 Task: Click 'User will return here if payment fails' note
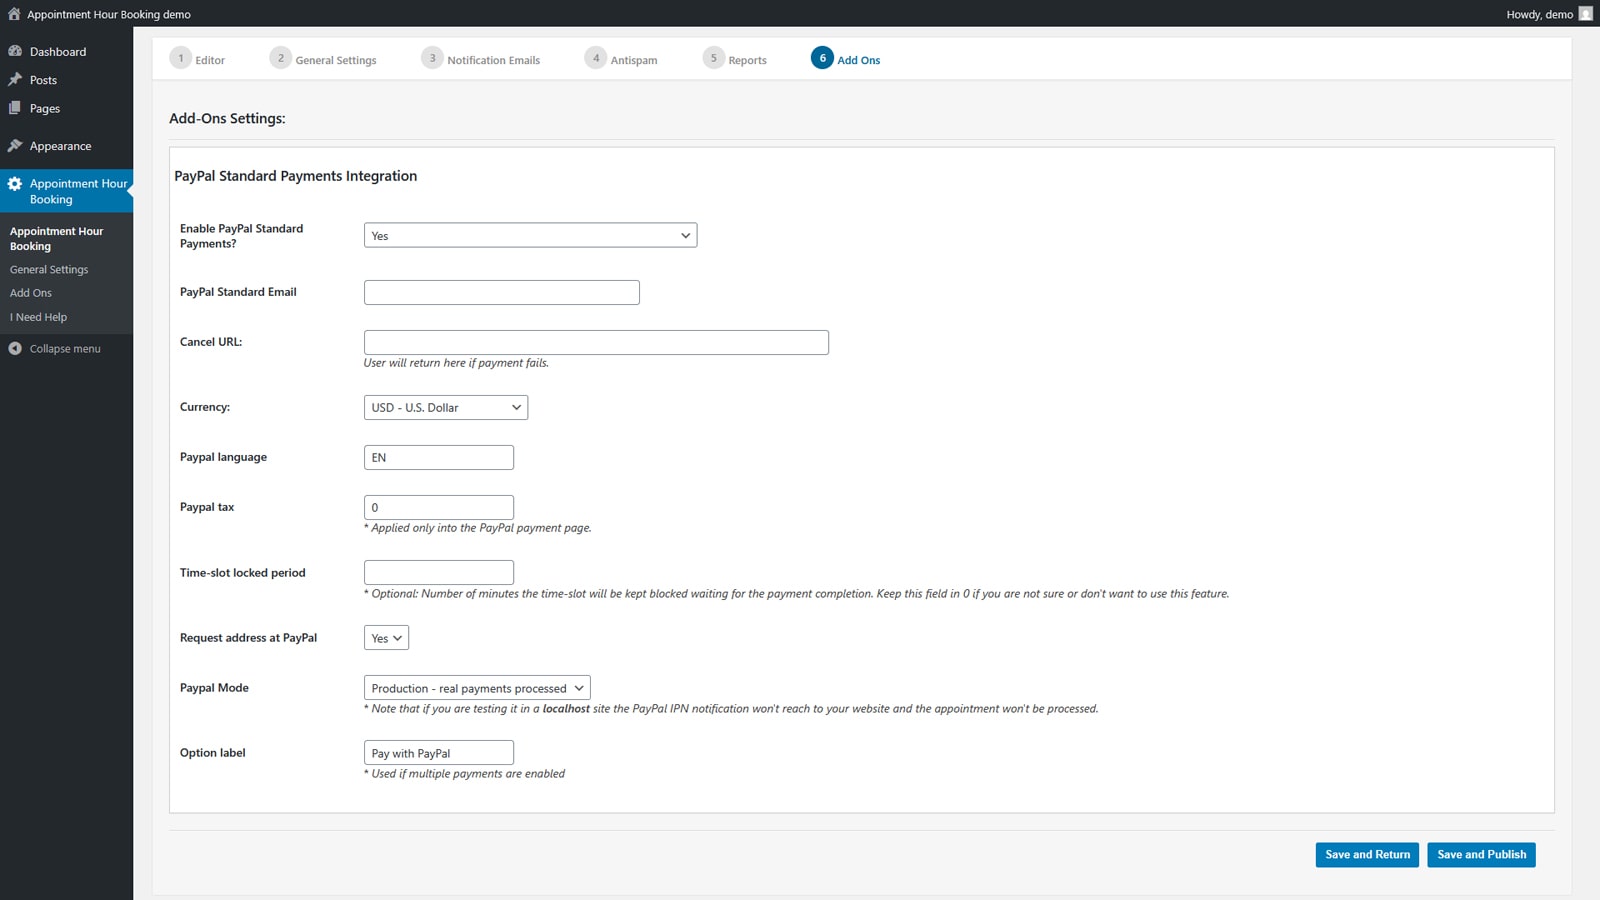(x=456, y=363)
